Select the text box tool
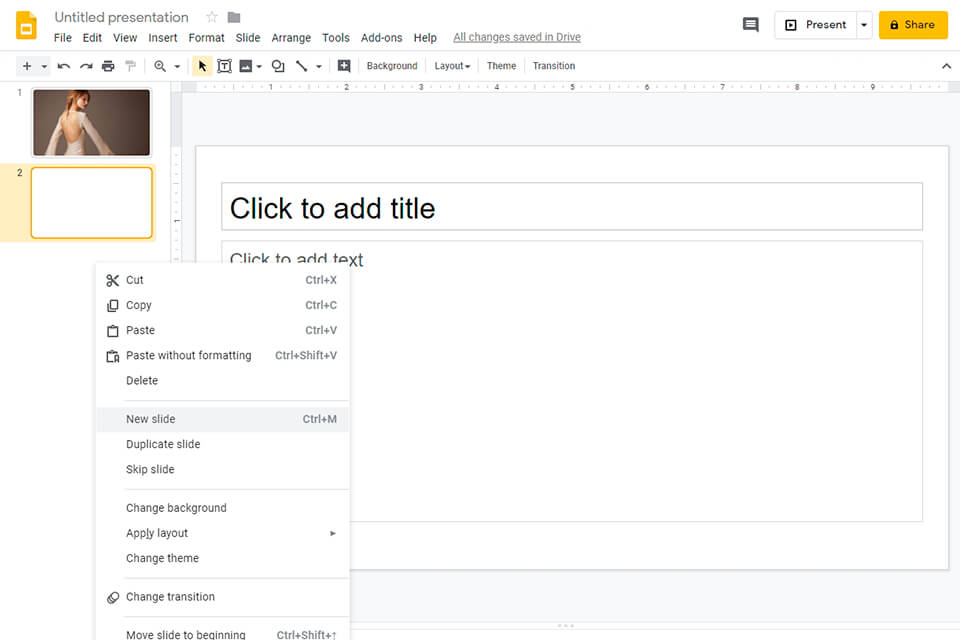The width and height of the screenshot is (960, 640). [224, 66]
